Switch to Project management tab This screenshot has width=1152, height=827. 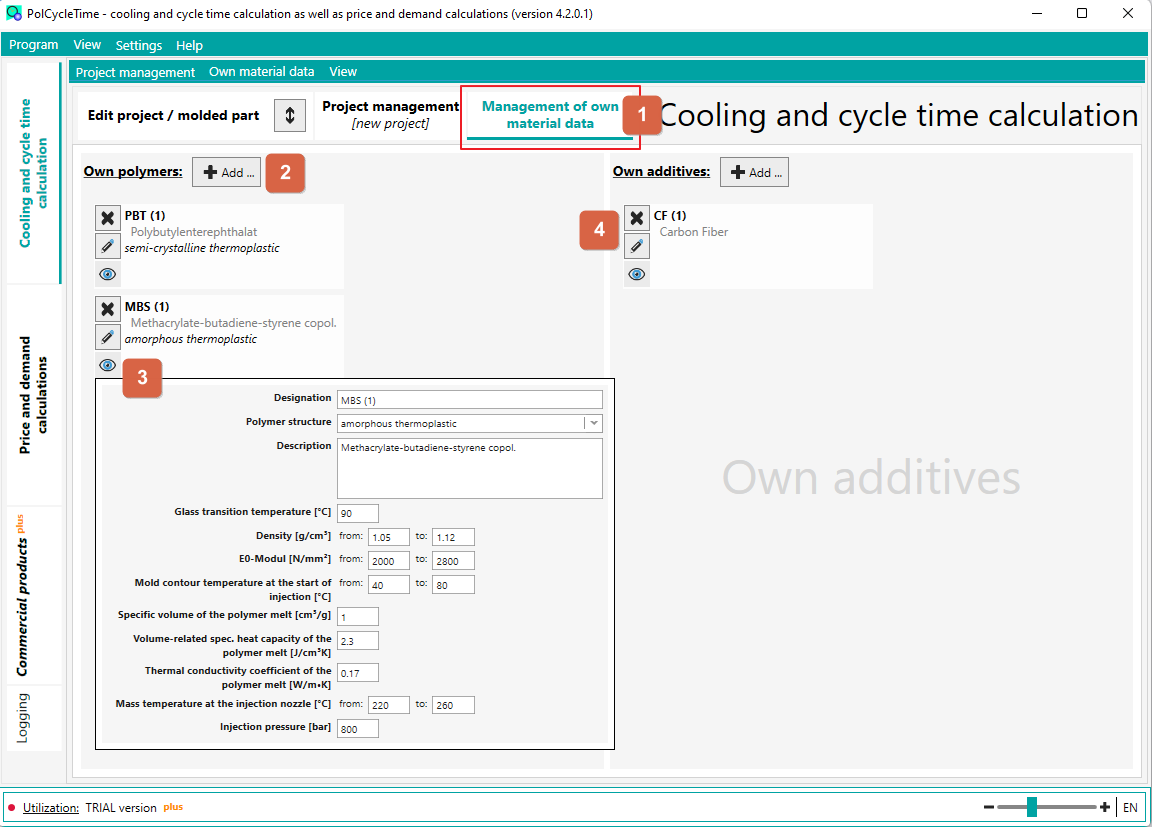(390, 115)
